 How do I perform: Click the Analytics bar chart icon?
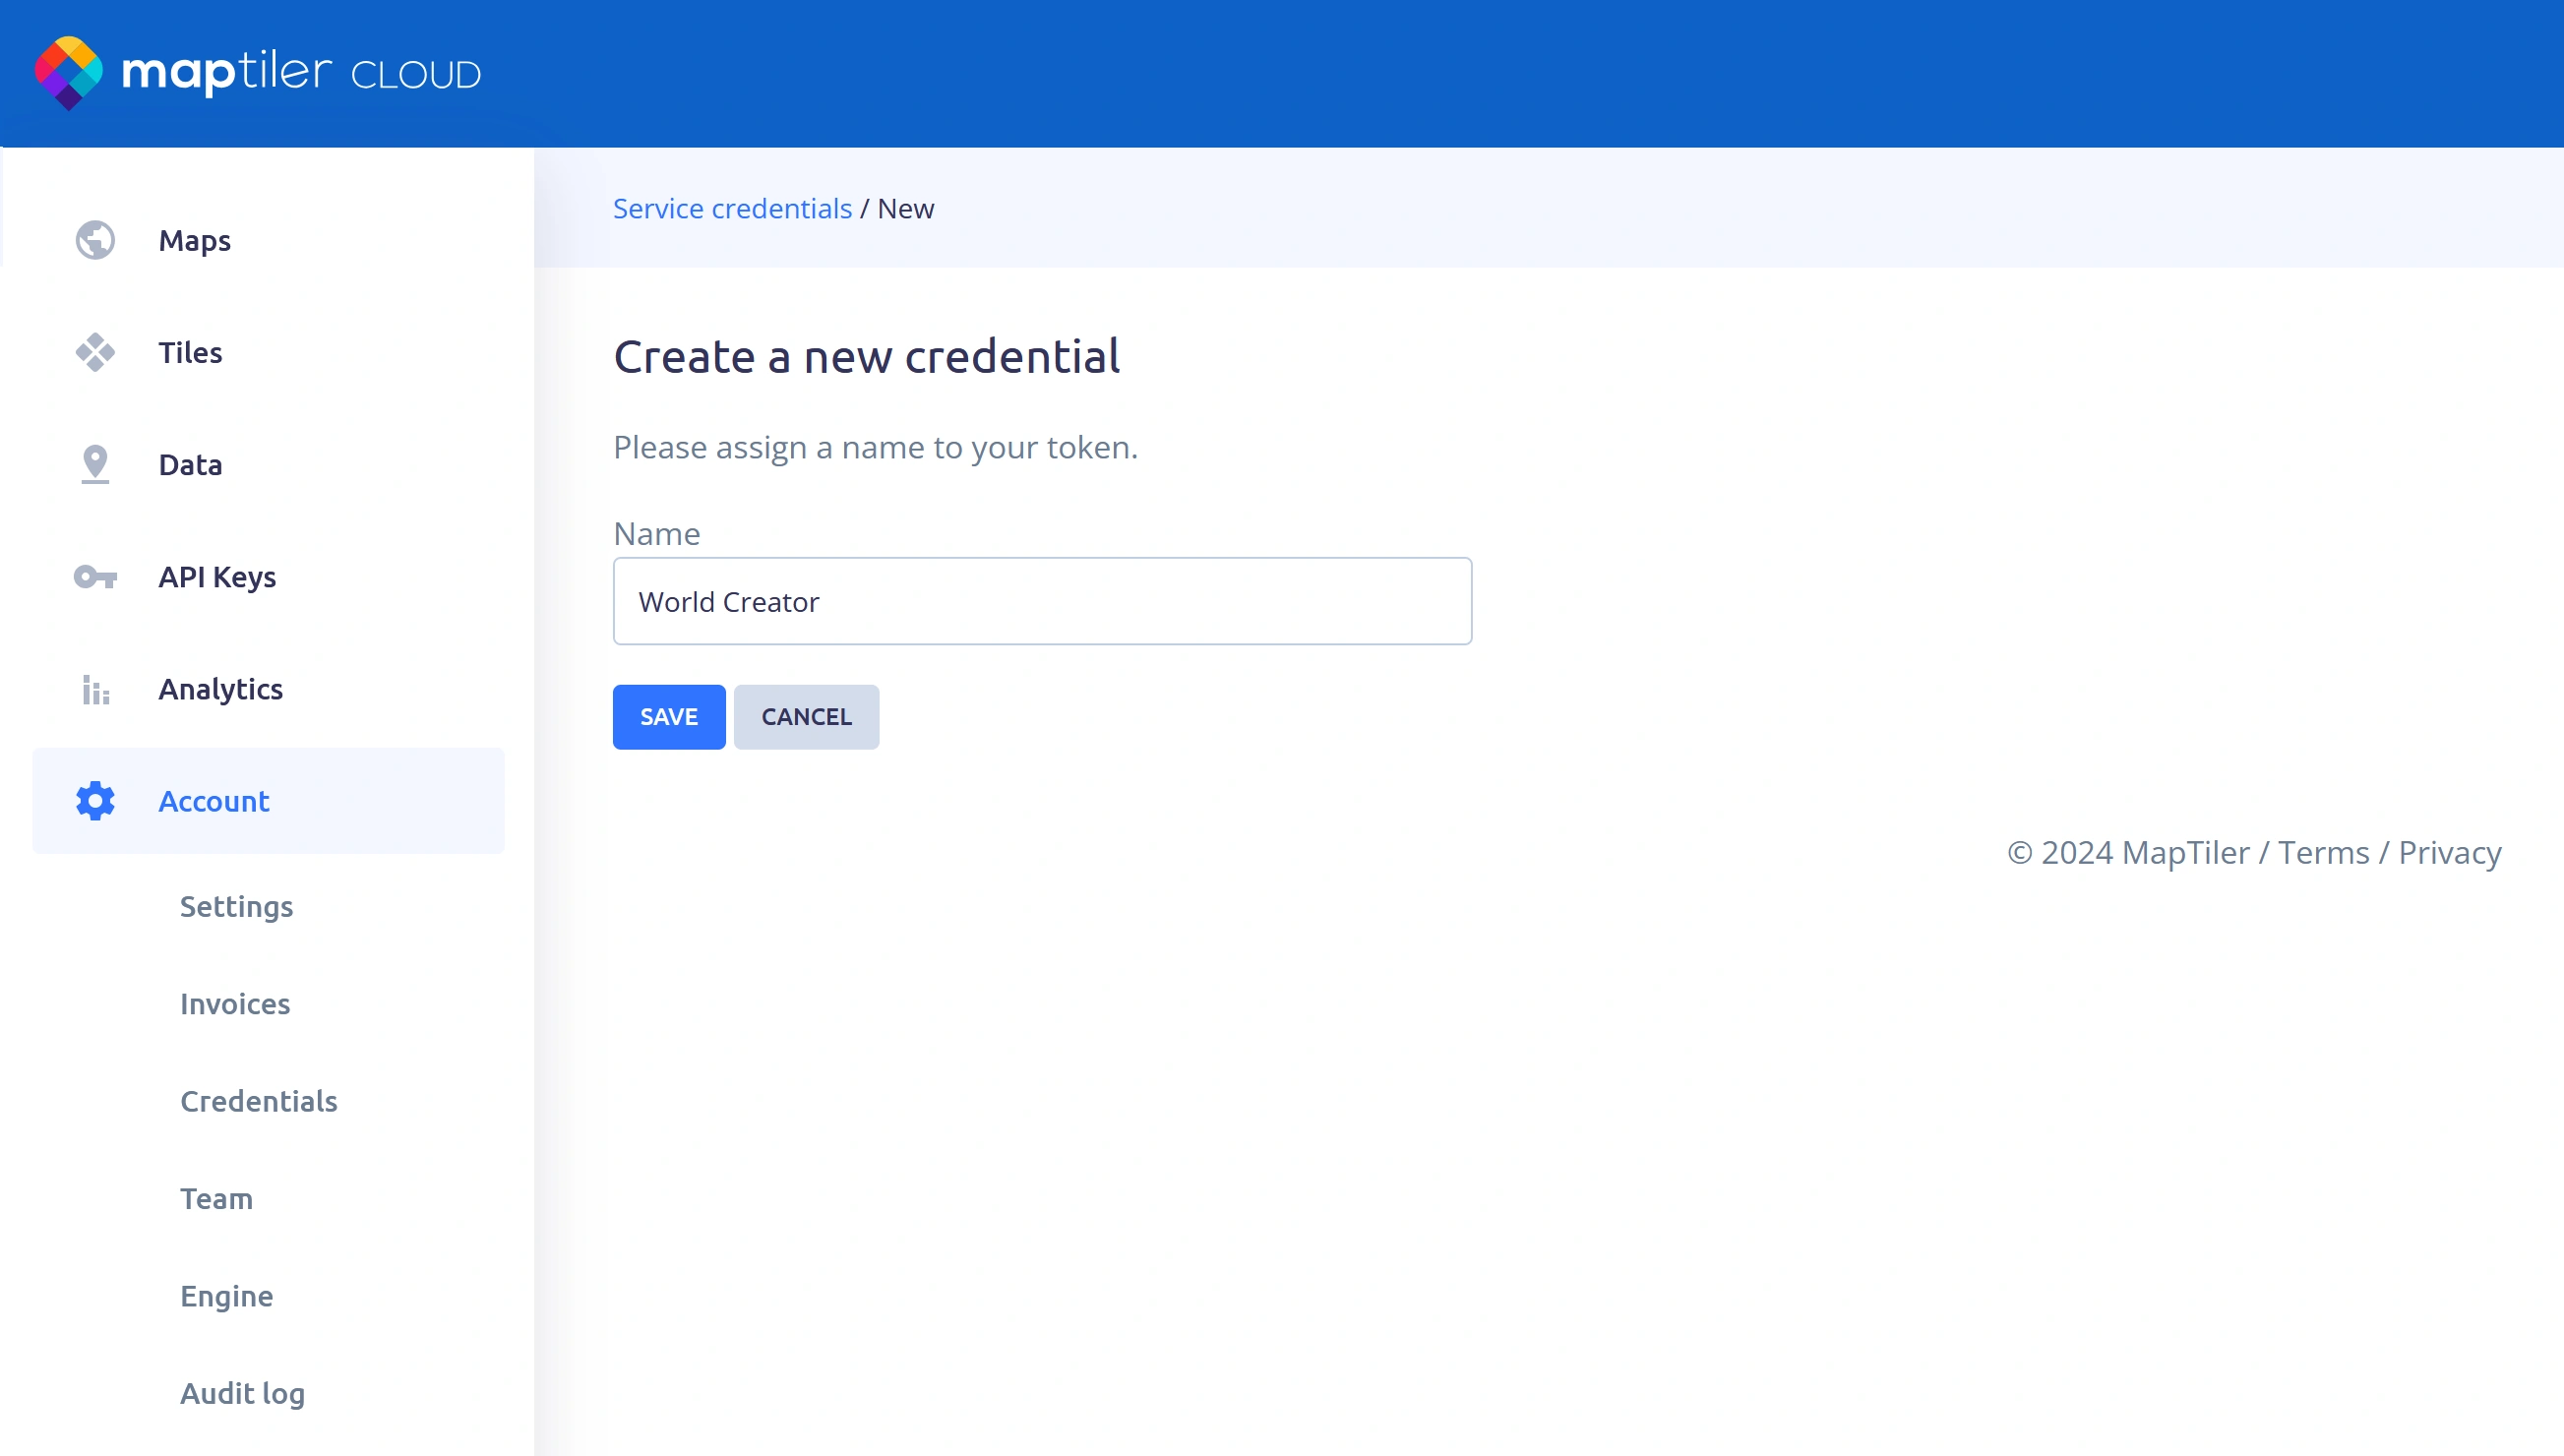pyautogui.click(x=95, y=689)
